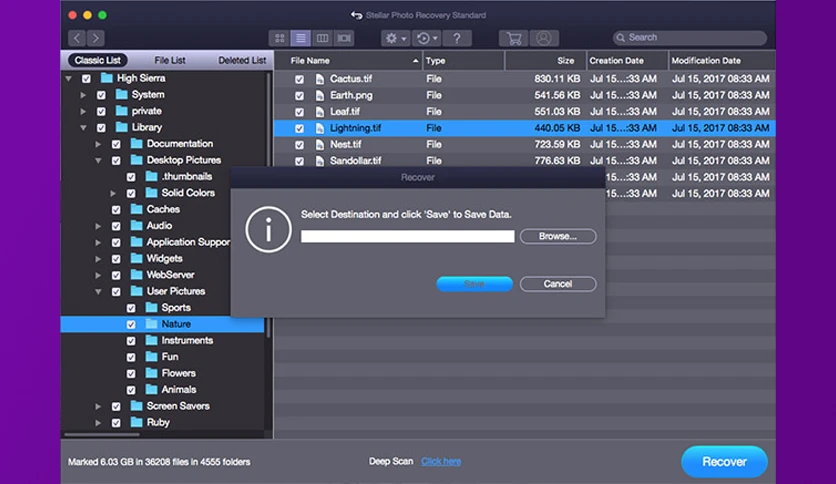The height and width of the screenshot is (484, 836).
Task: Click the Instruments folder icon
Action: (151, 341)
